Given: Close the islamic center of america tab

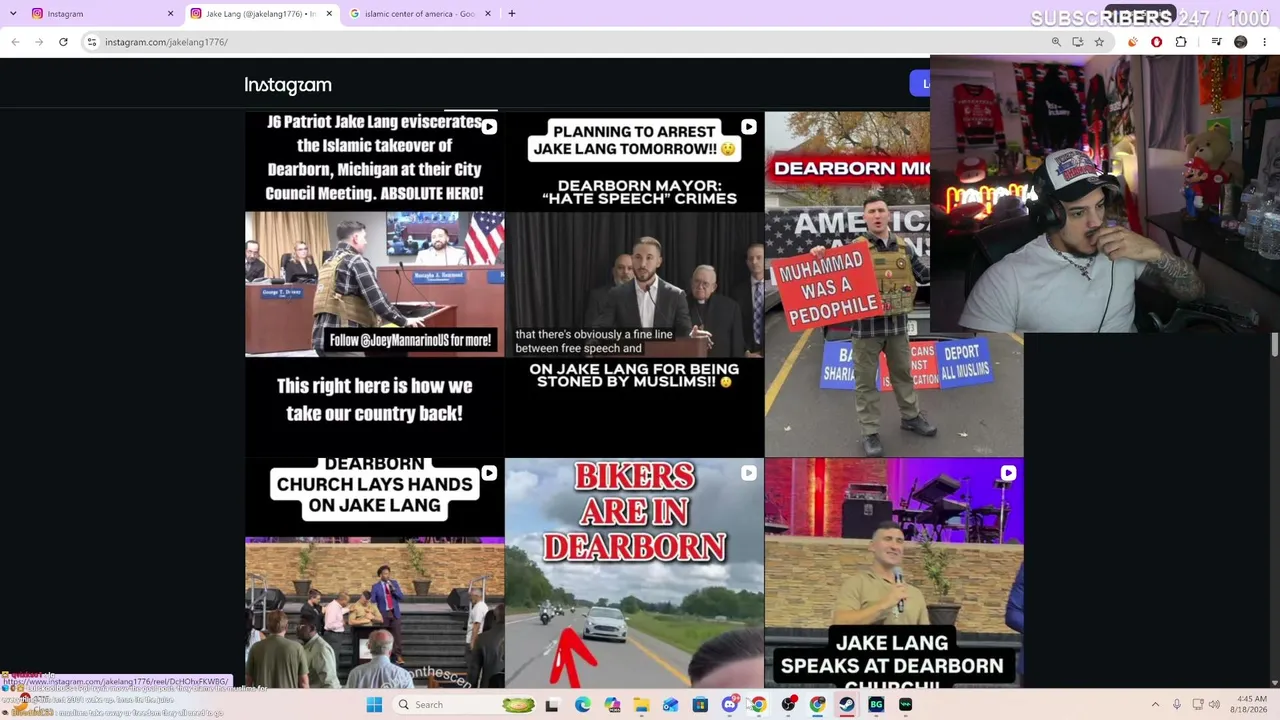Looking at the screenshot, I should tap(488, 14).
